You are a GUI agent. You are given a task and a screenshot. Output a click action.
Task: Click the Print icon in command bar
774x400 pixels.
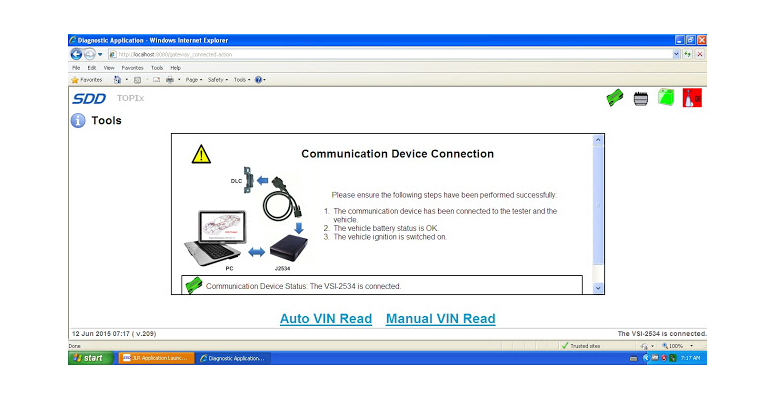[x=170, y=80]
